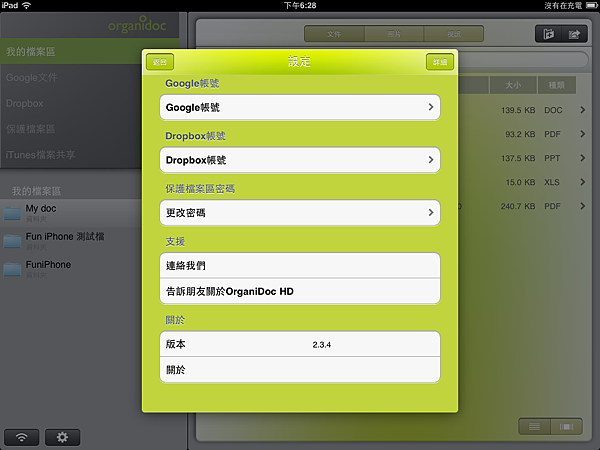Expand the 15.0 KB XLS file chevron
The width and height of the screenshot is (600, 450).
582,182
